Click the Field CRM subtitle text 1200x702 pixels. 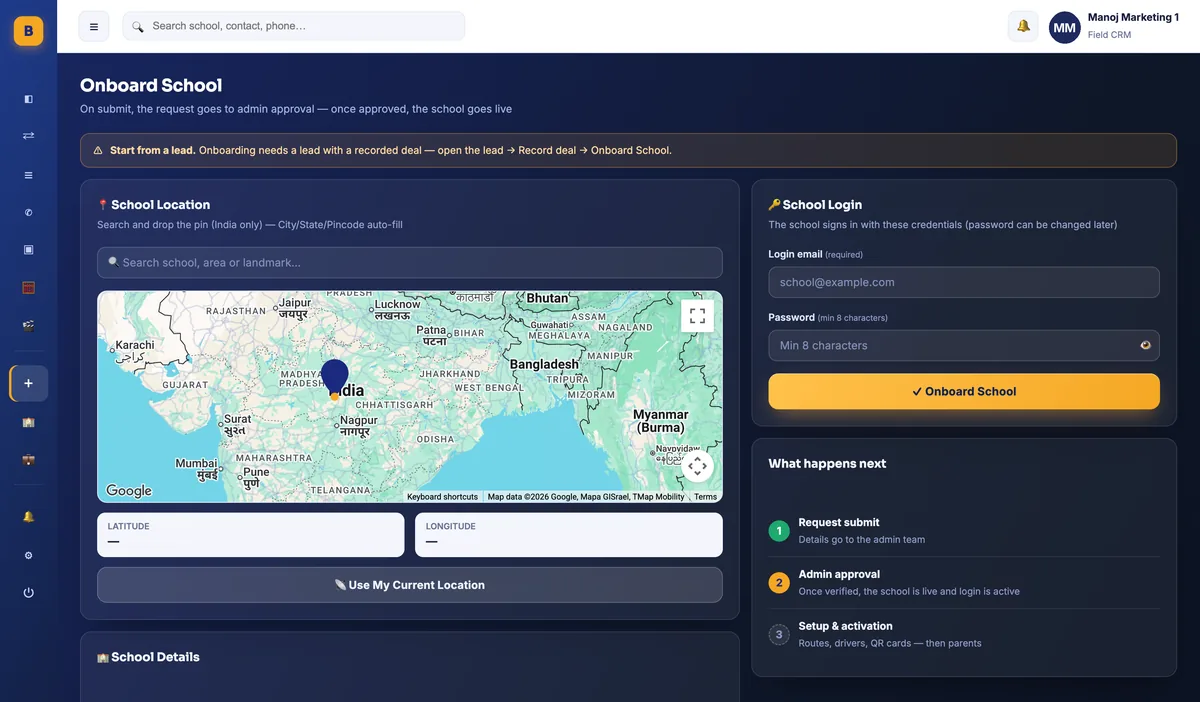tap(1109, 35)
